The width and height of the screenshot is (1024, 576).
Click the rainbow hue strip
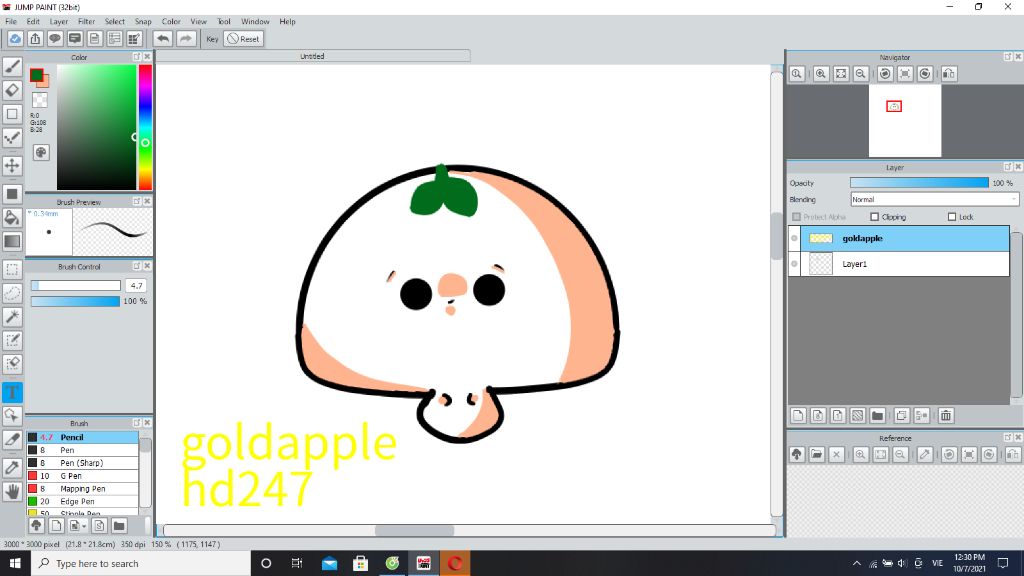(145, 127)
